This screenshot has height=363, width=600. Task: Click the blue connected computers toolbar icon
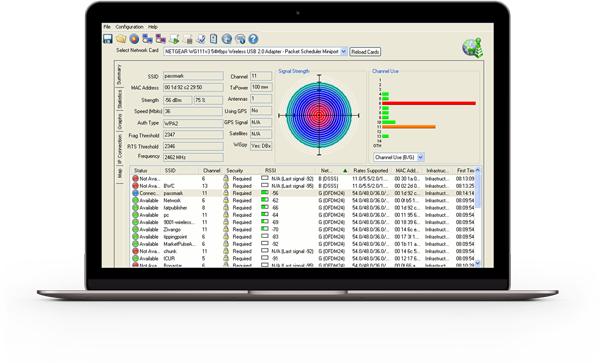pyautogui.click(x=147, y=39)
